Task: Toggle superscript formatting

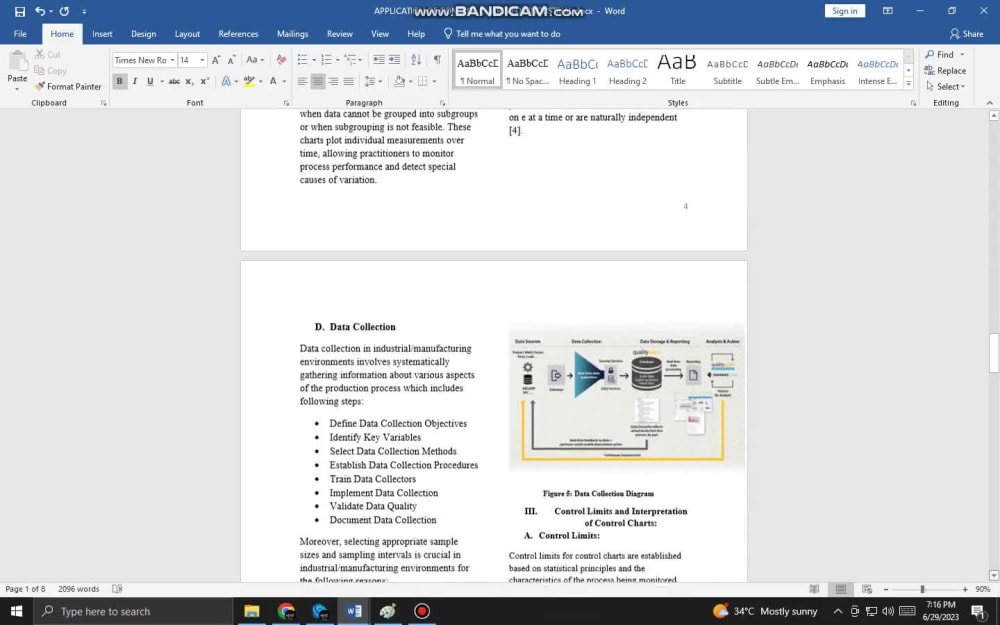Action: [205, 82]
